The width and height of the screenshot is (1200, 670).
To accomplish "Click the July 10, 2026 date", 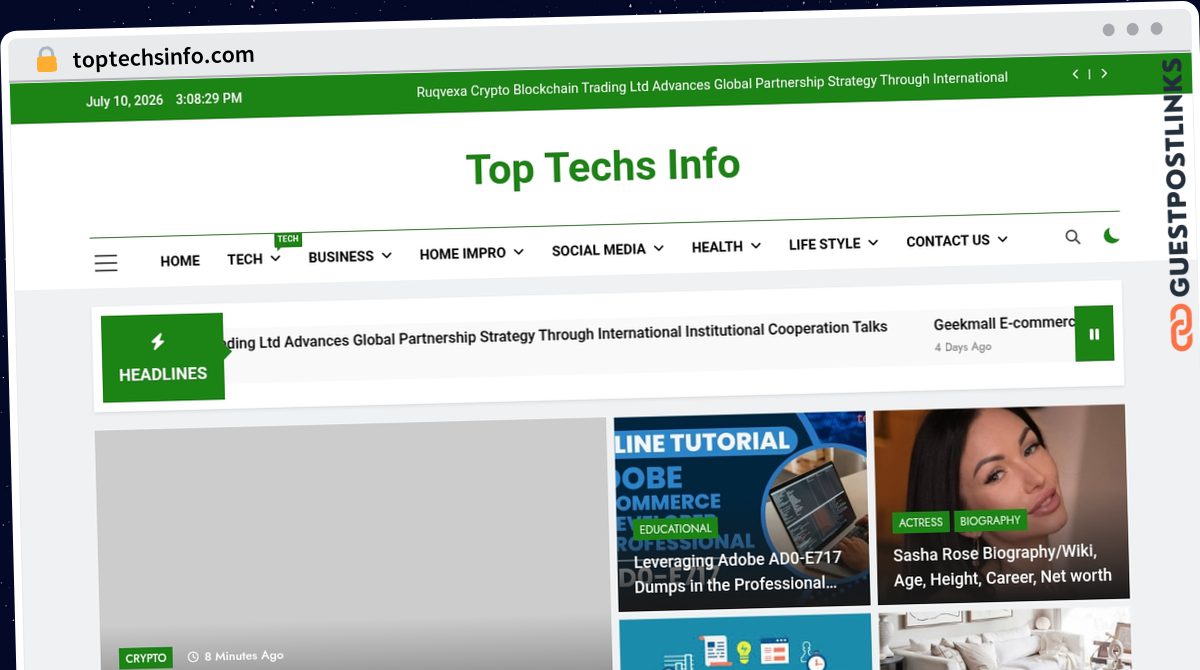I will [124, 101].
